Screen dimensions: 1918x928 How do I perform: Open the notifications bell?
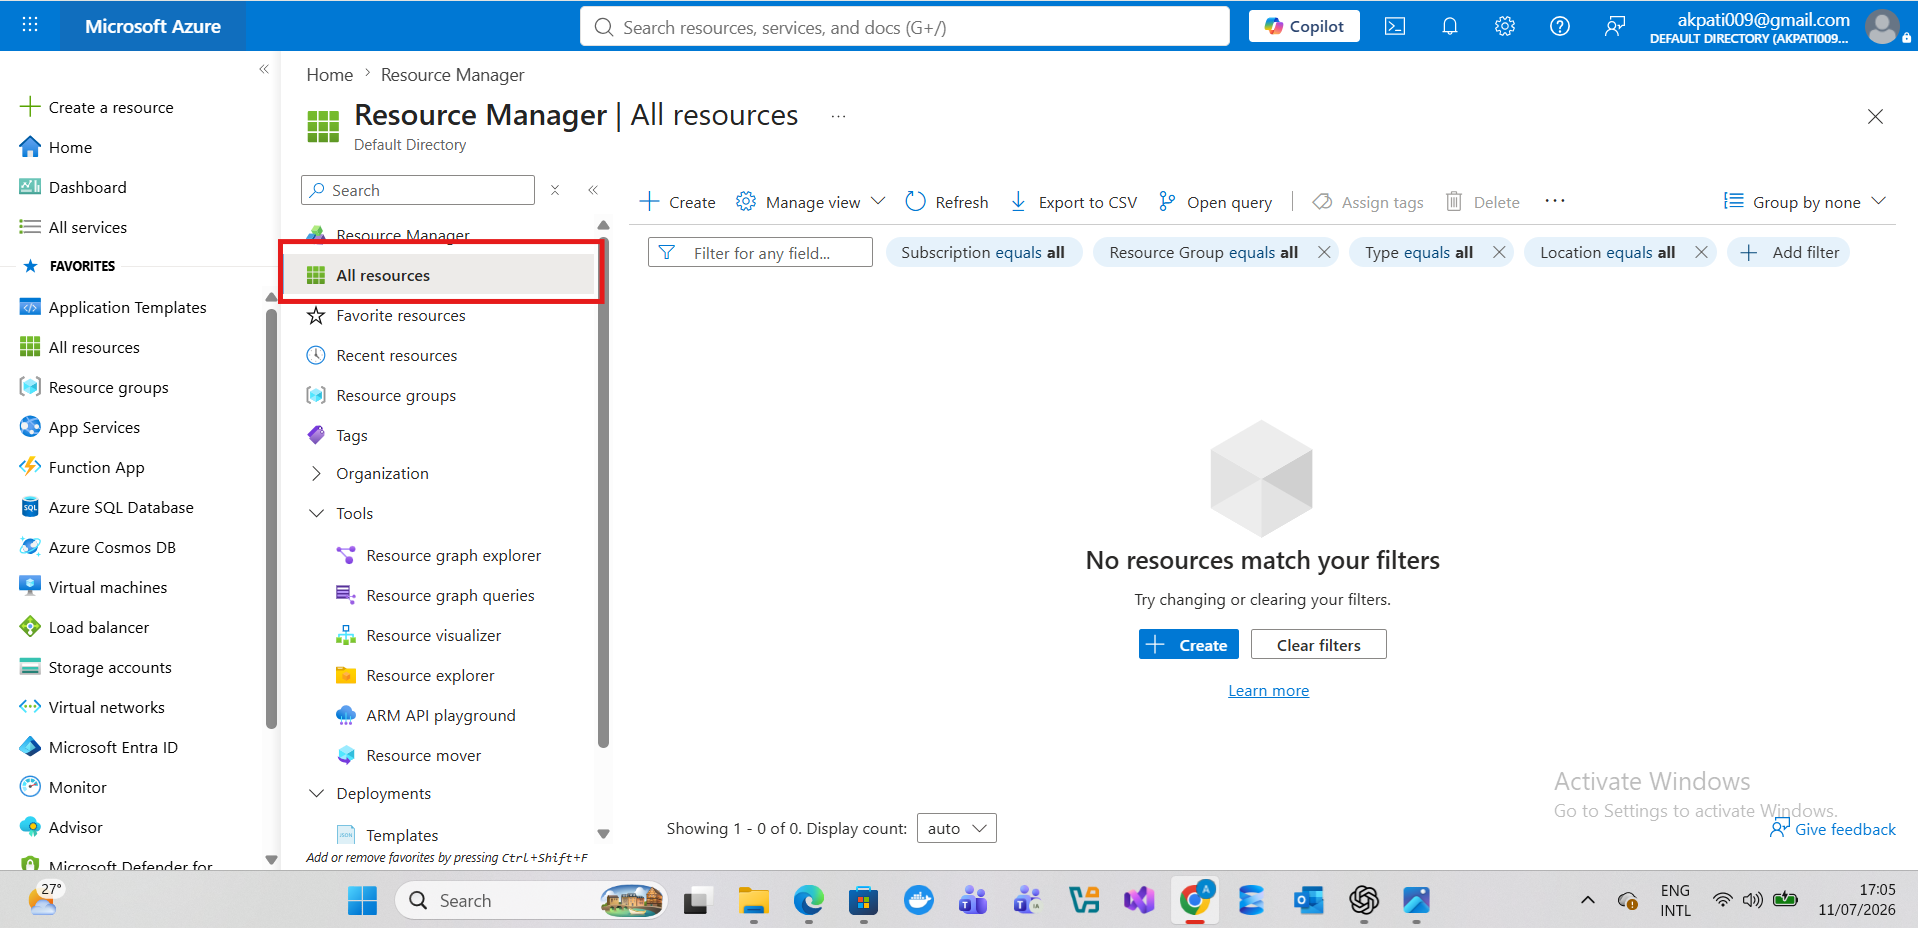pyautogui.click(x=1450, y=27)
